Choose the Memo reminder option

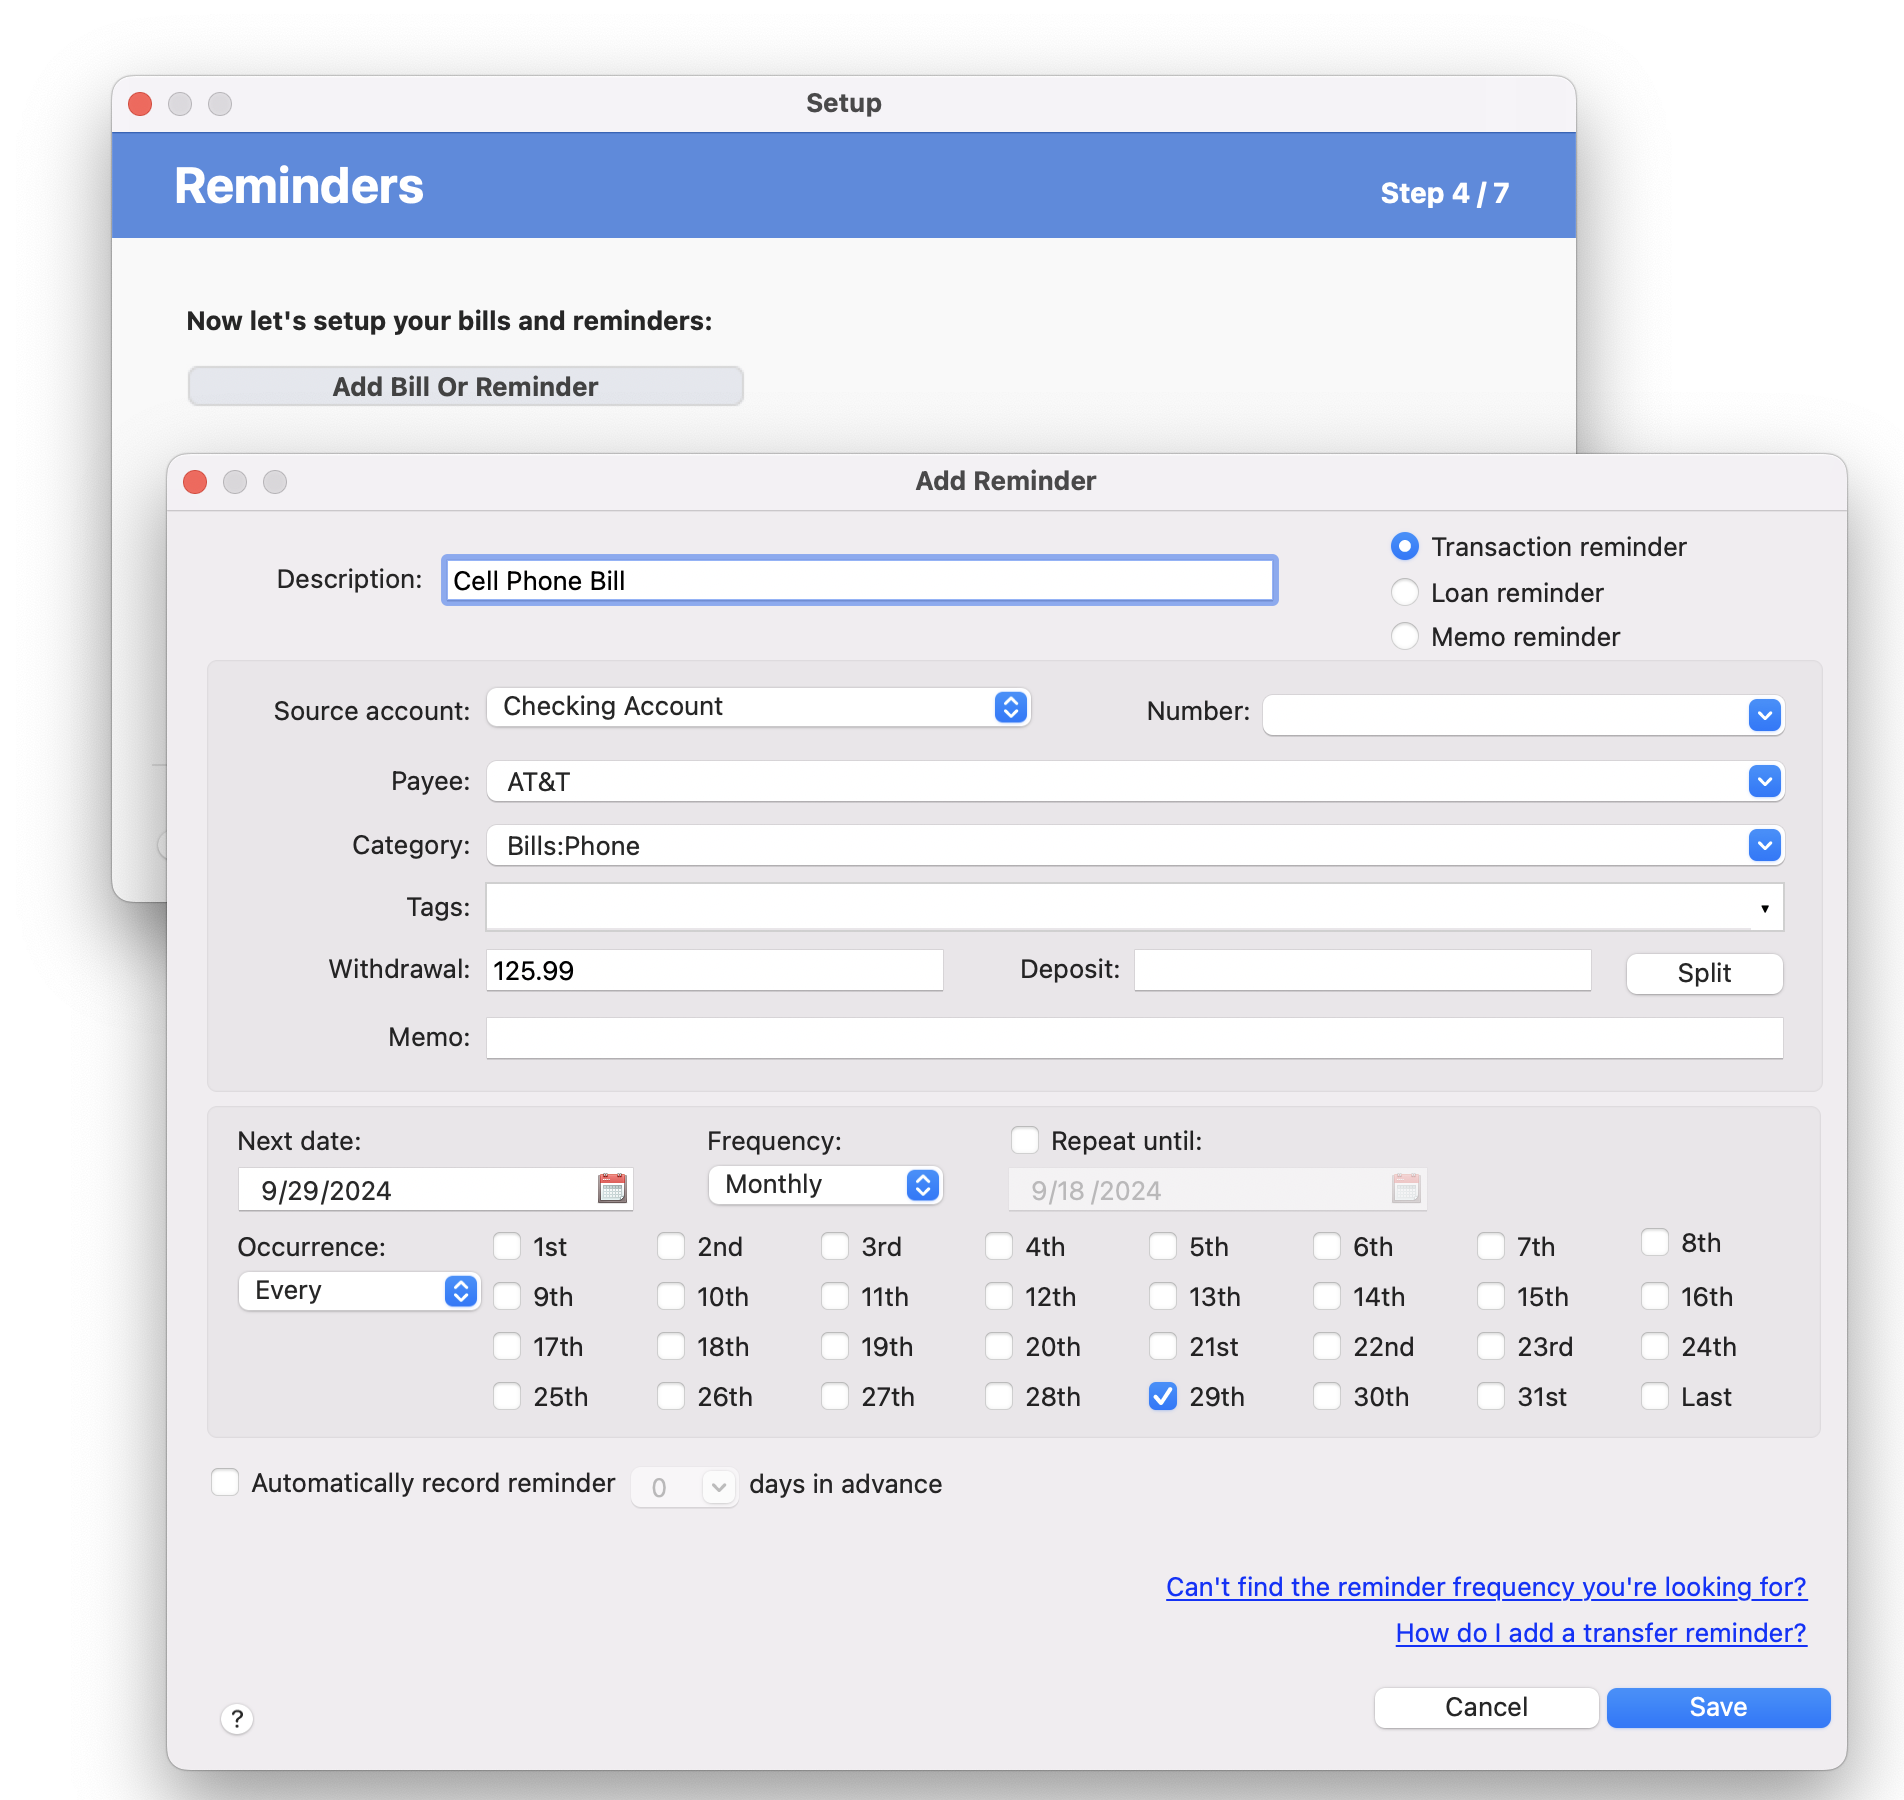tap(1405, 636)
